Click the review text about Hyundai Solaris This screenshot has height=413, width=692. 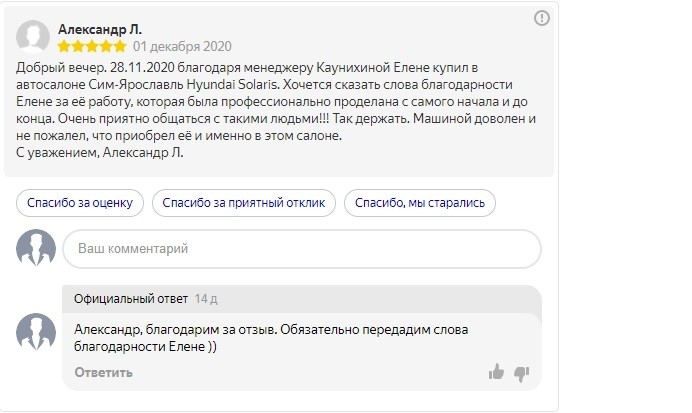pyautogui.click(x=276, y=110)
